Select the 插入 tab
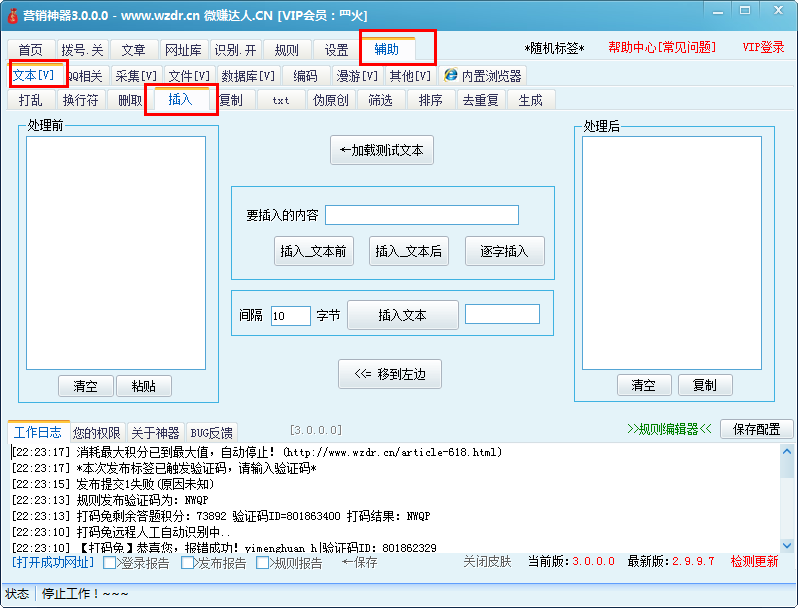 coord(181,99)
